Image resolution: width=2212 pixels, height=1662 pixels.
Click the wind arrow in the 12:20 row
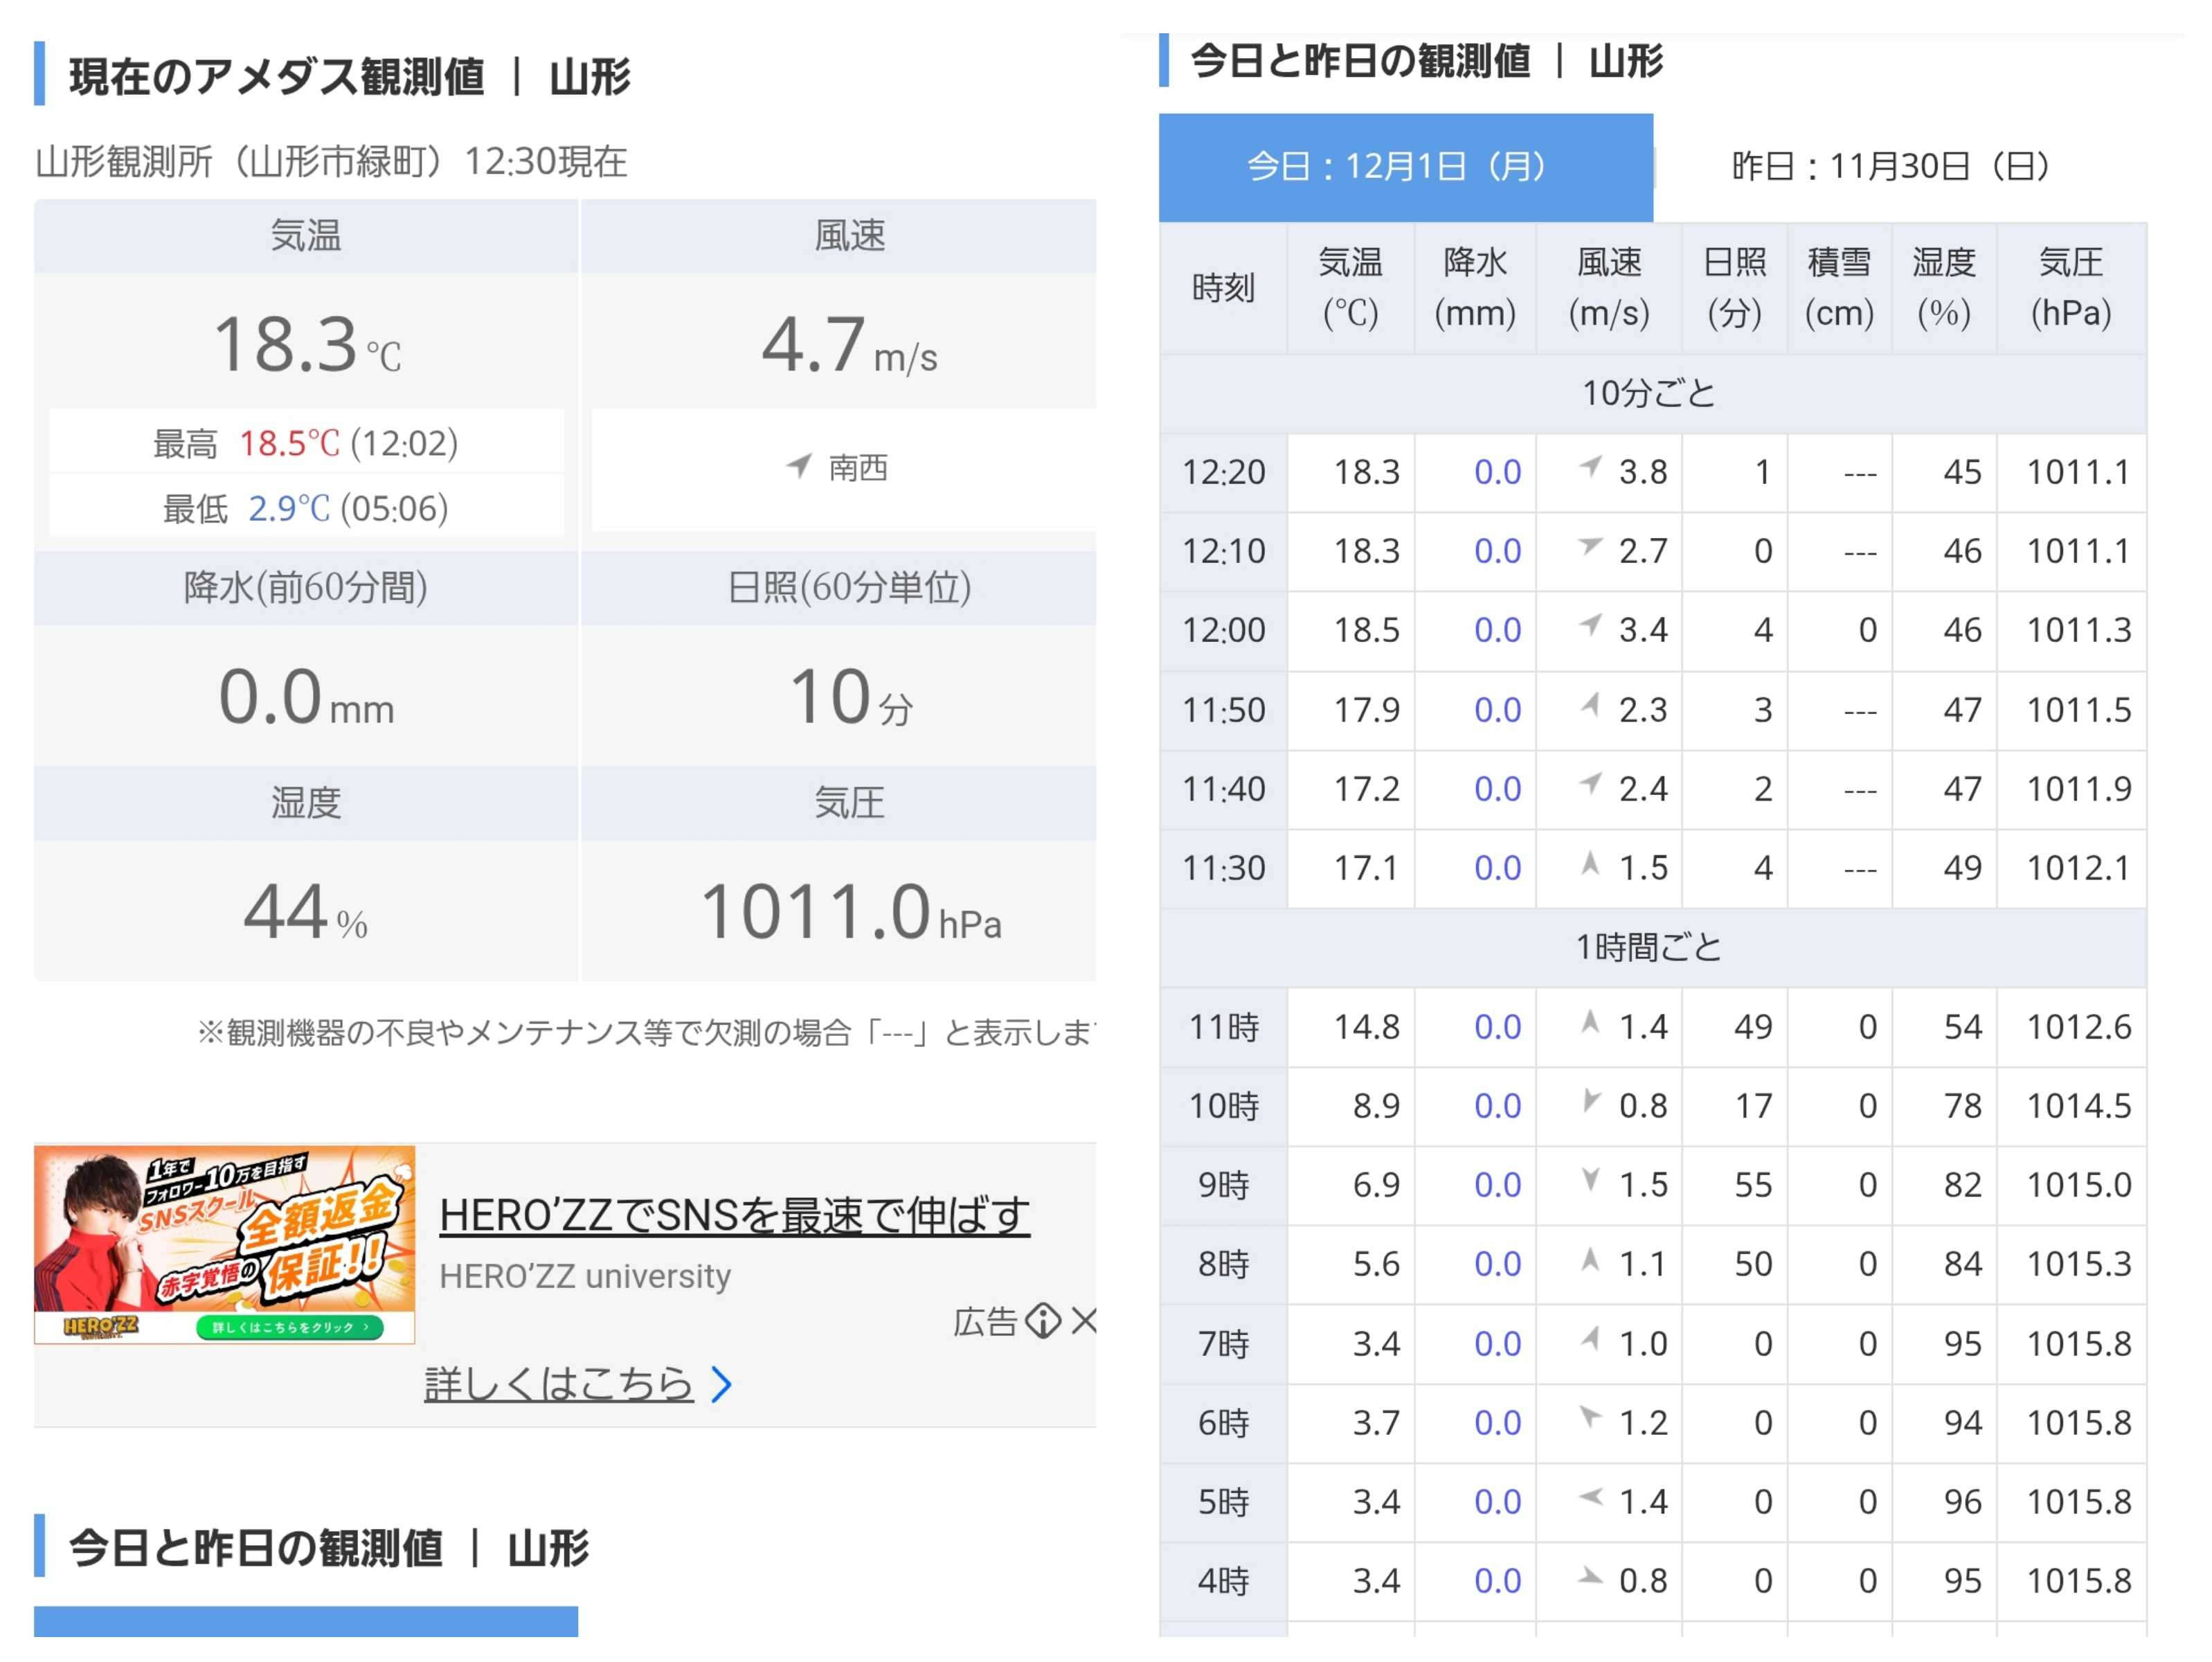pos(1591,466)
